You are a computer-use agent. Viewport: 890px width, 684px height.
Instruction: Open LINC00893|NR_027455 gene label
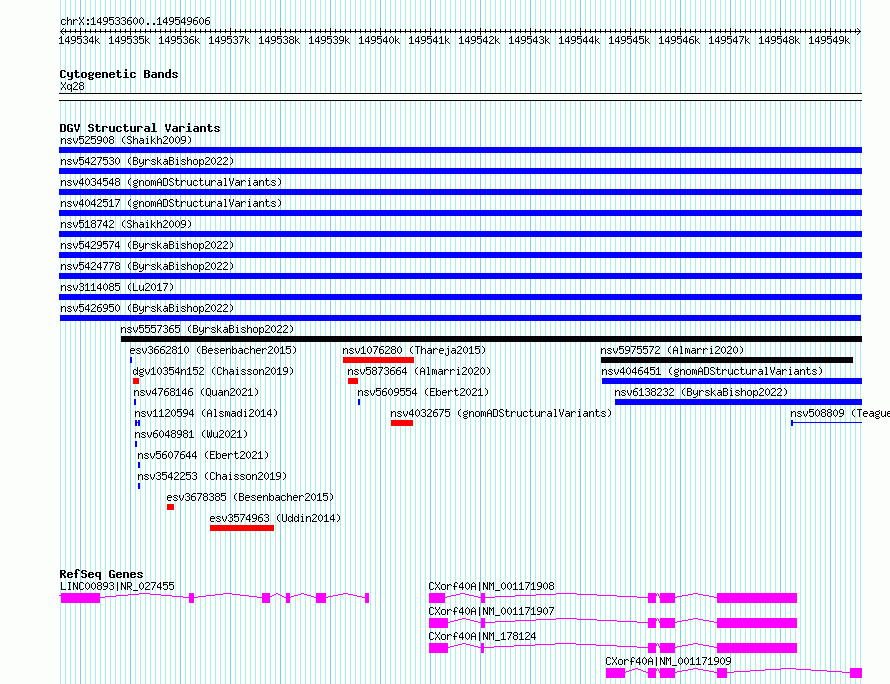(117, 586)
